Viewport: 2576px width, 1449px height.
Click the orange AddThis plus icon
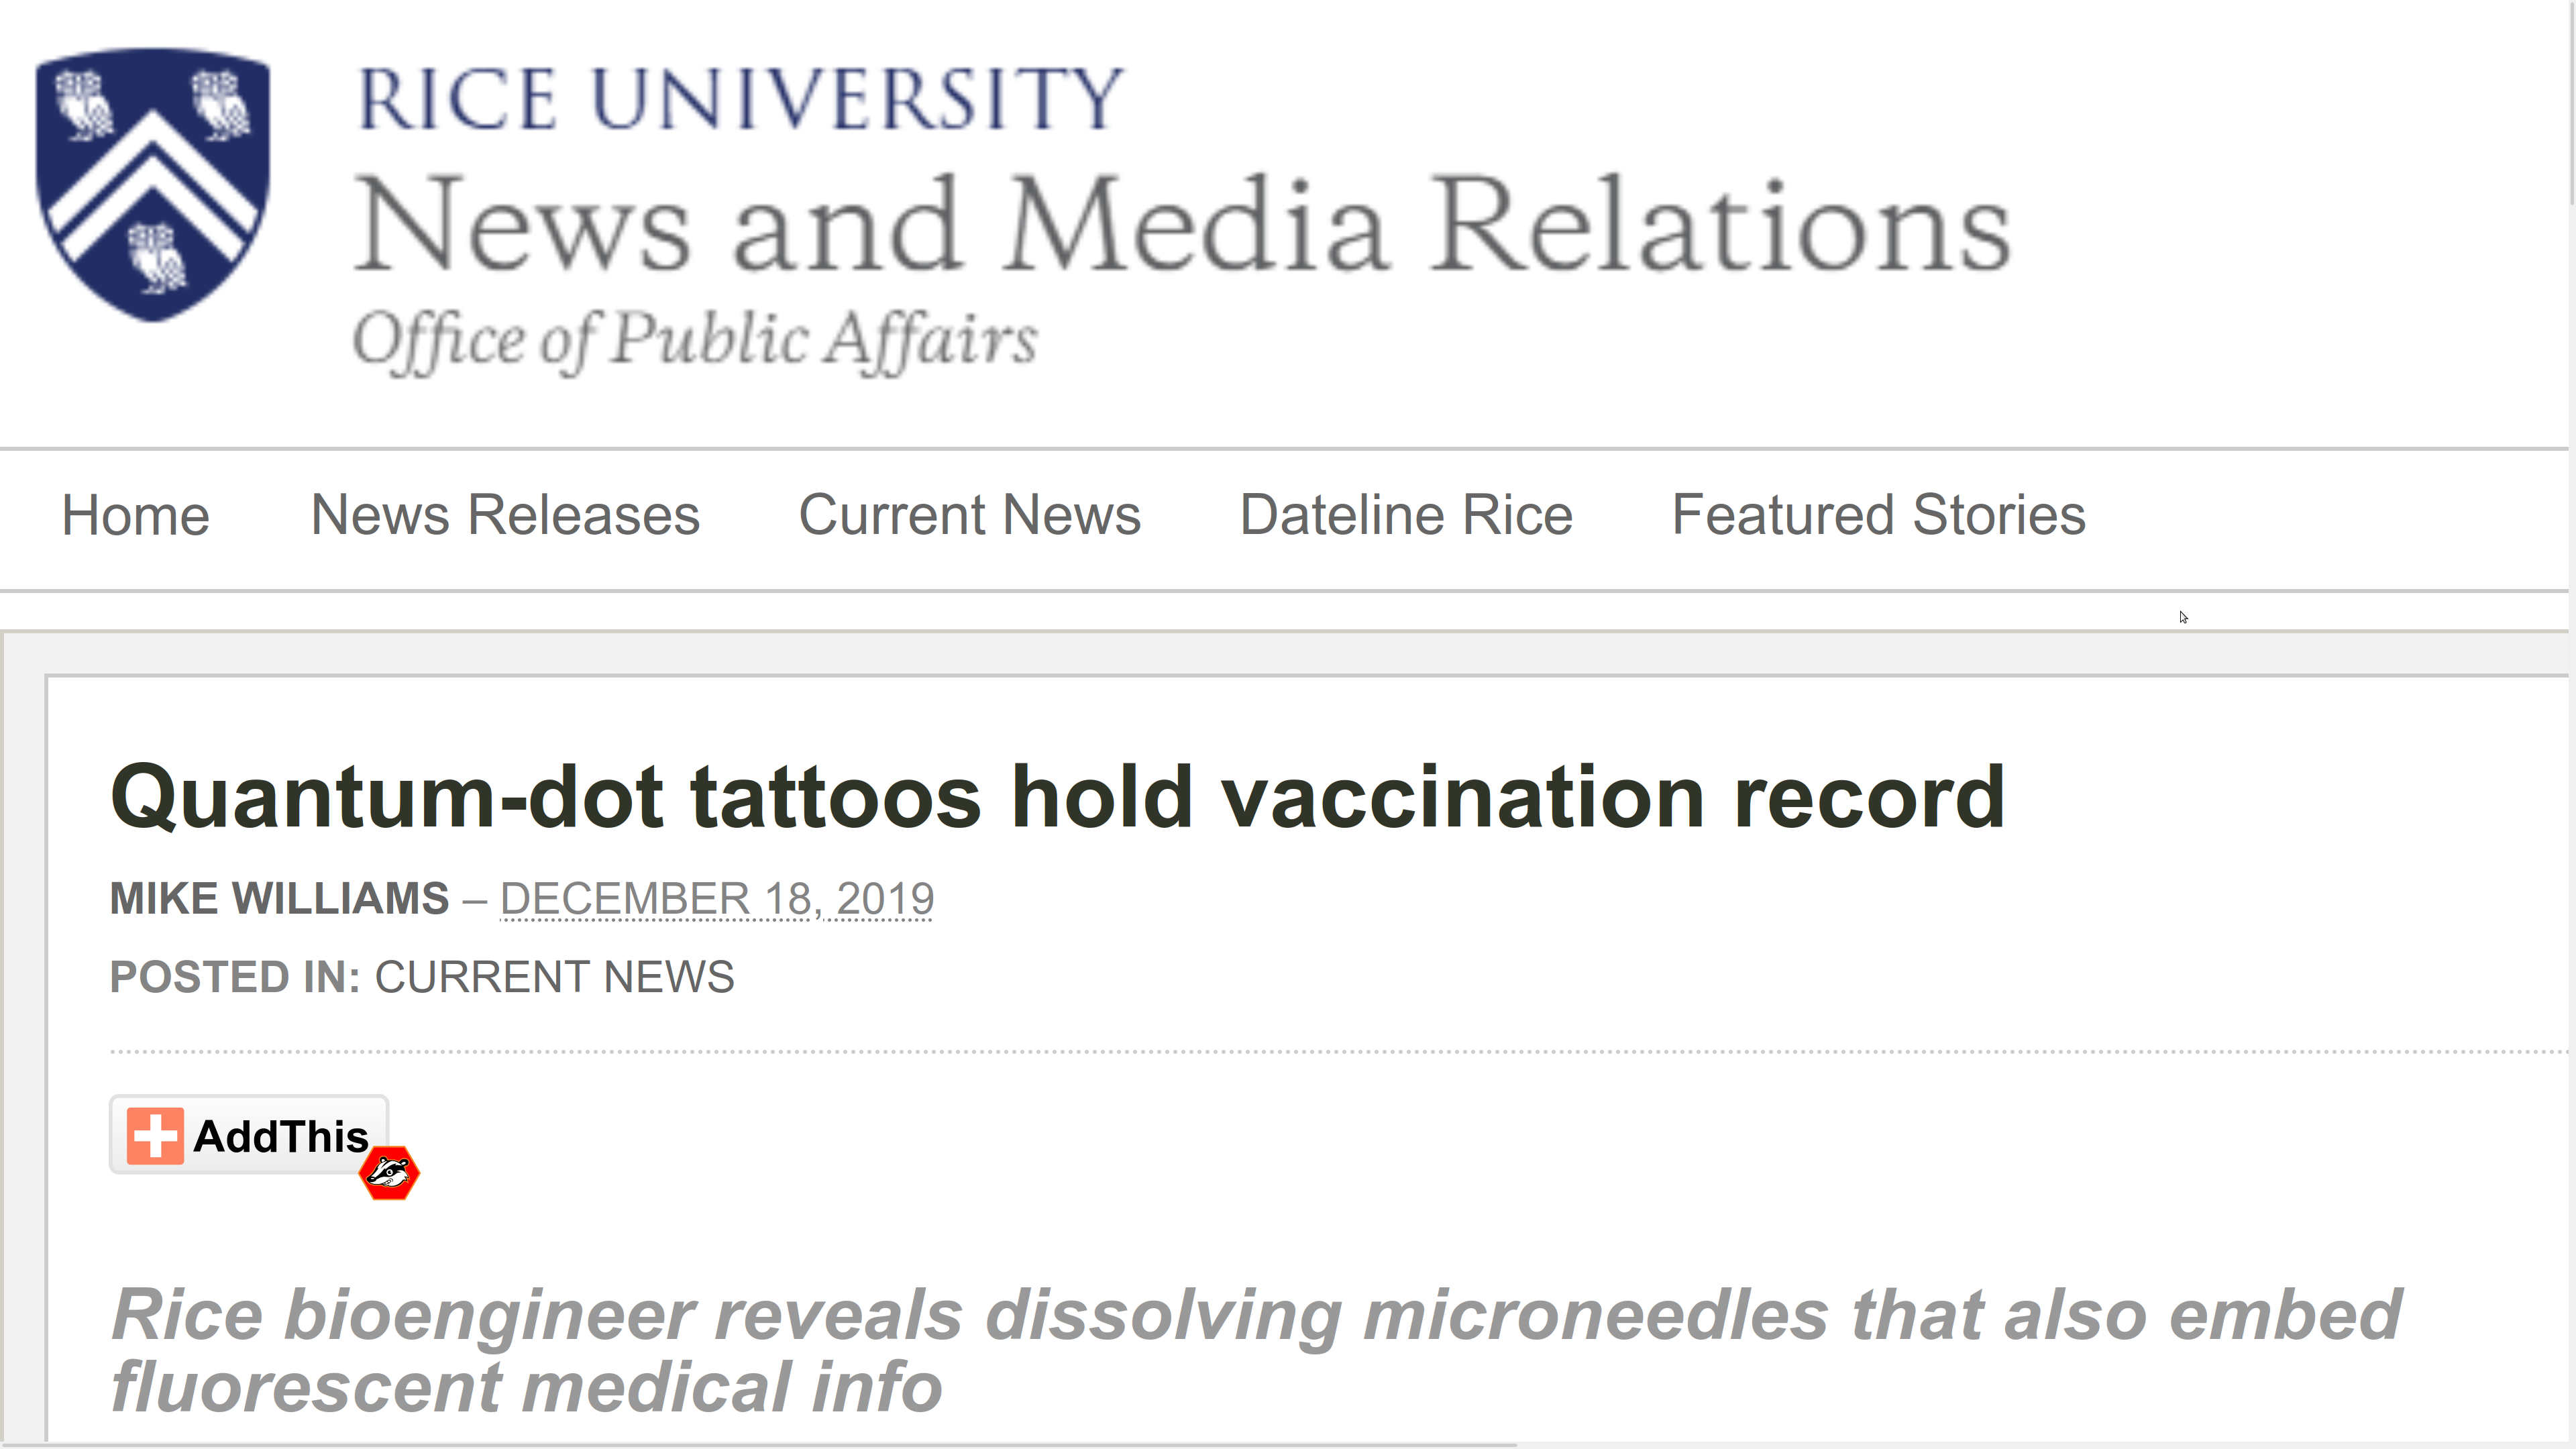click(x=155, y=1136)
